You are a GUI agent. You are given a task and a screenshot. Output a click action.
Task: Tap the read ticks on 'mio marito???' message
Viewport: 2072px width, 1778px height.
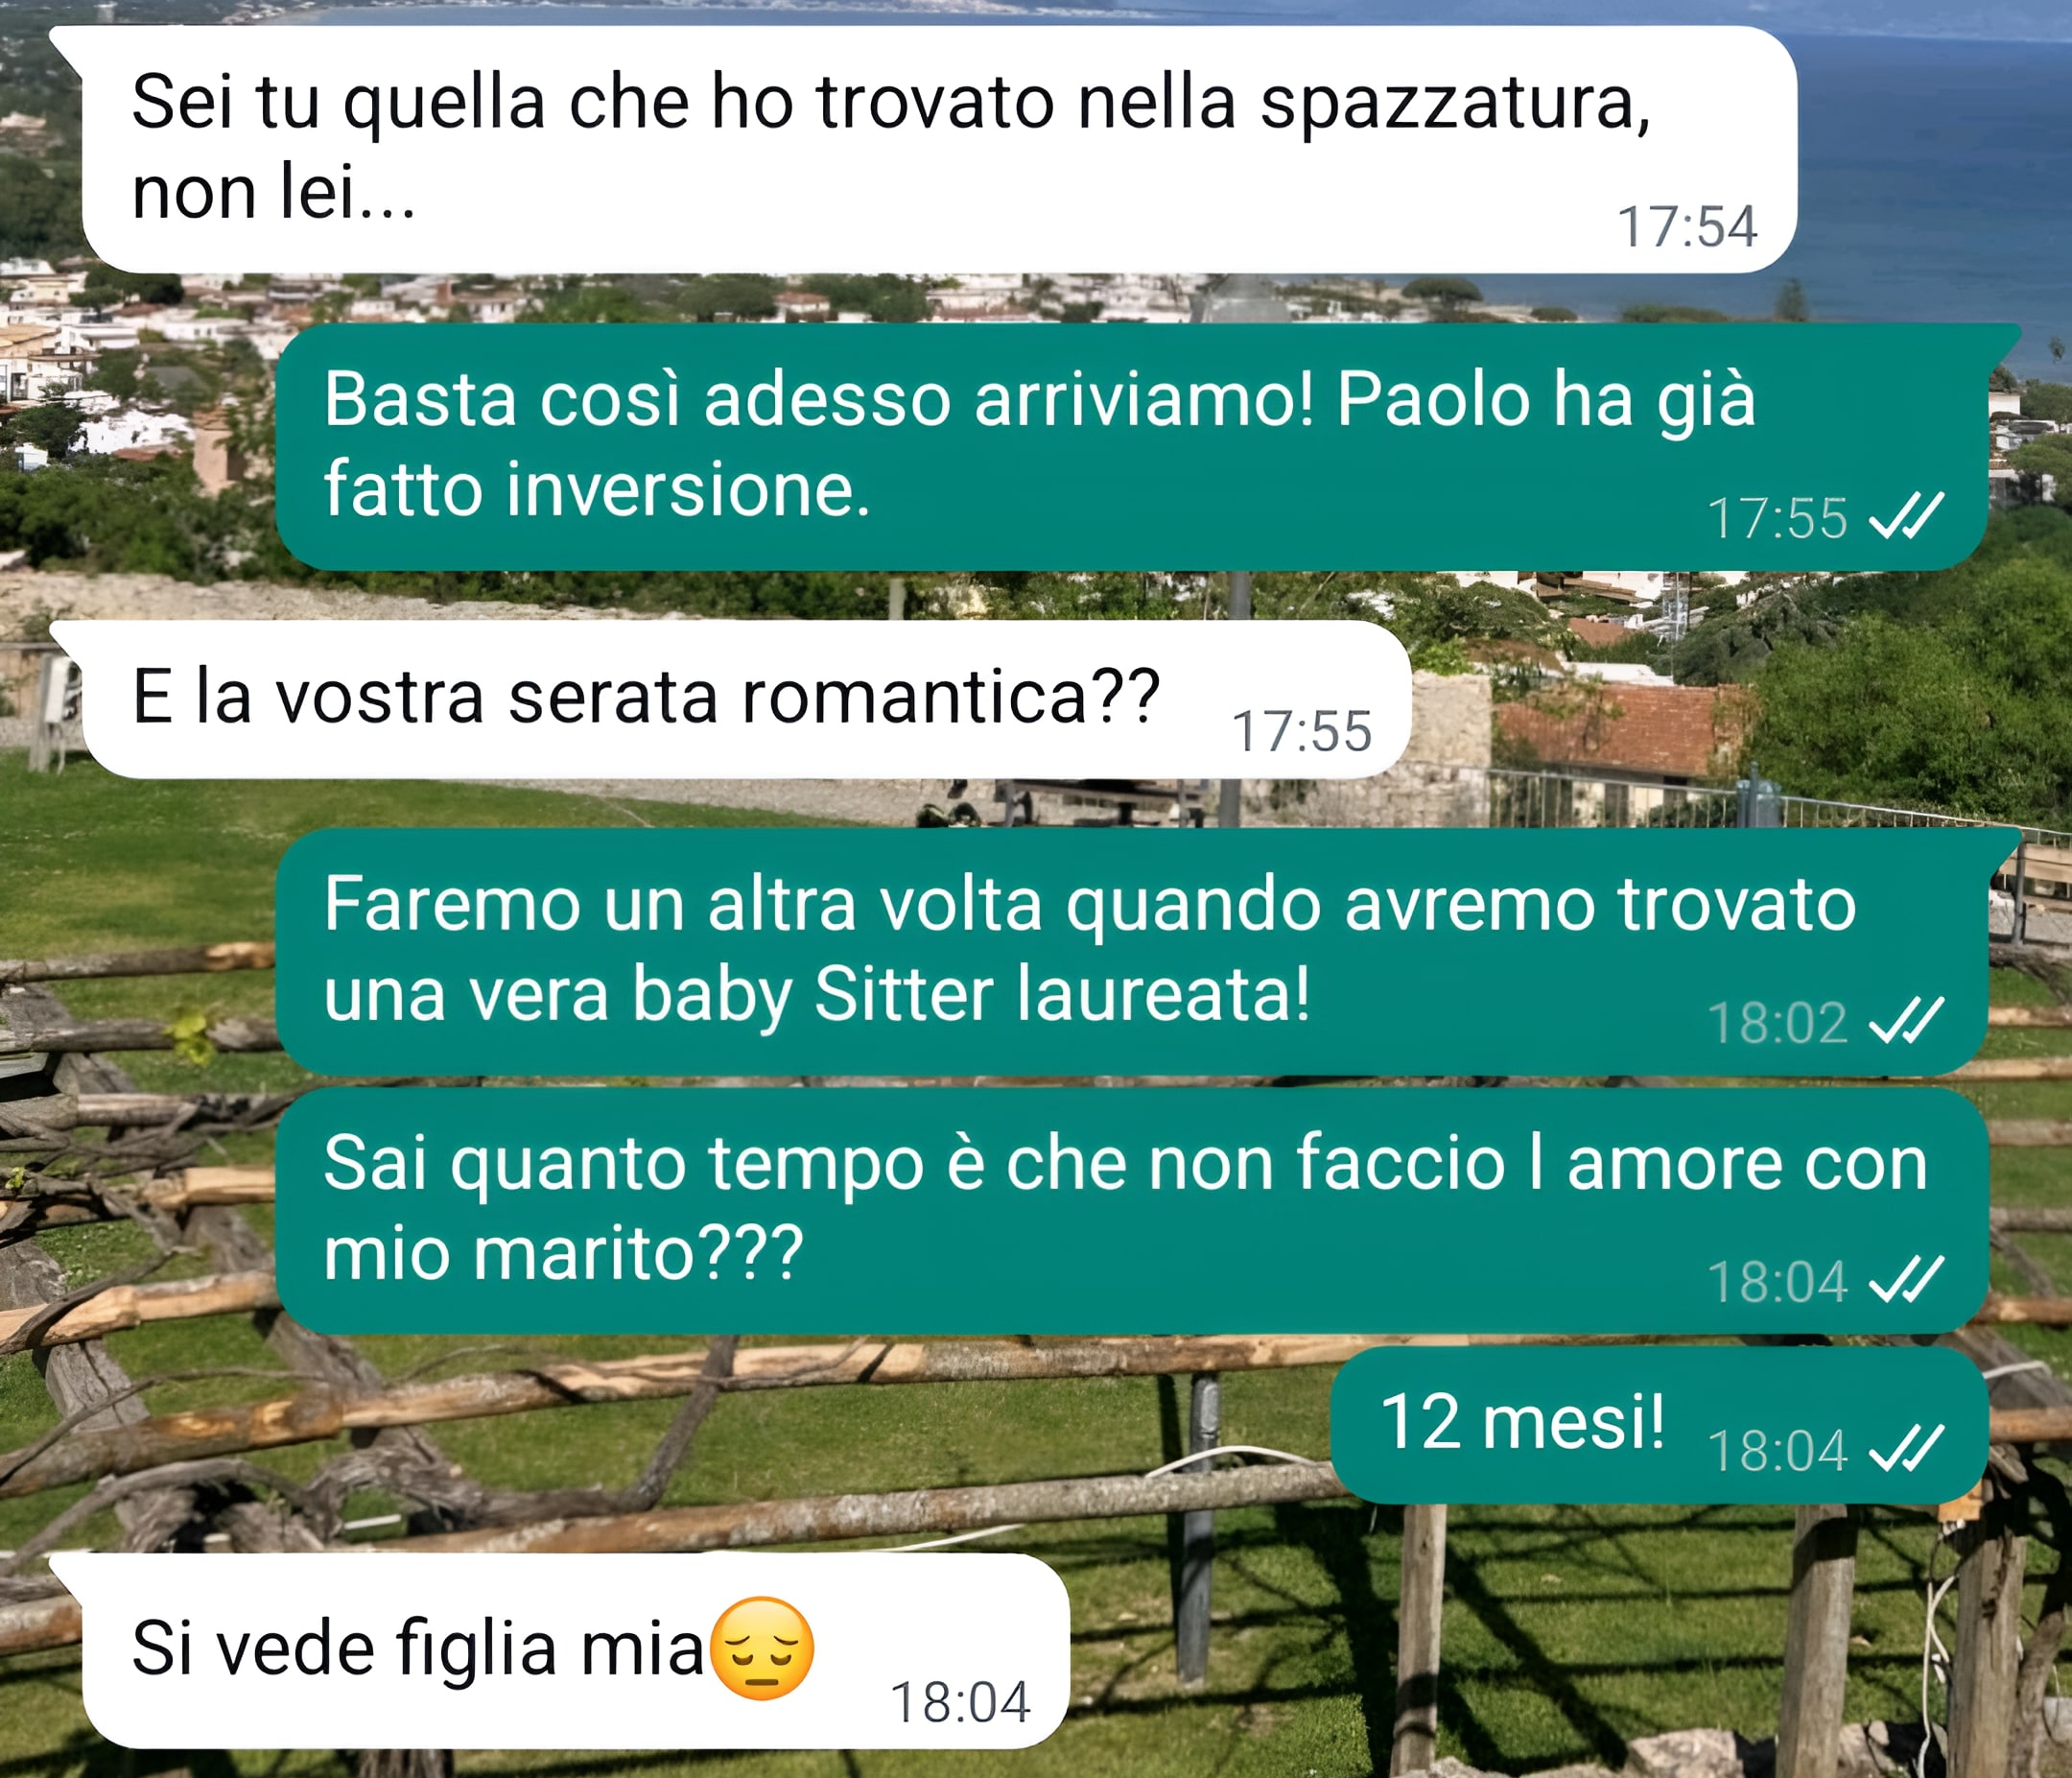[x=1906, y=1280]
